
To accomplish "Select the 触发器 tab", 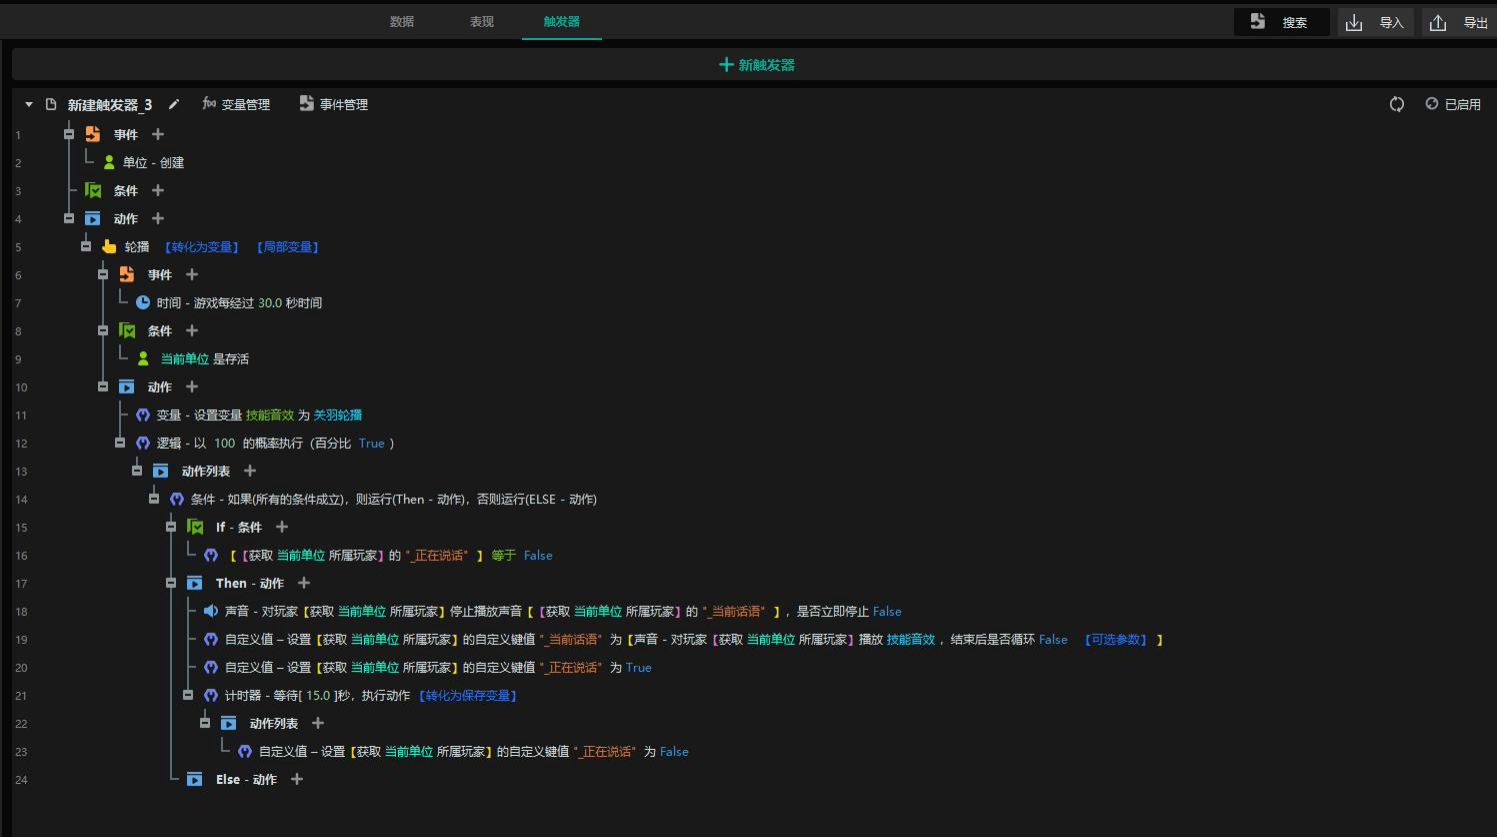I will point(562,21).
